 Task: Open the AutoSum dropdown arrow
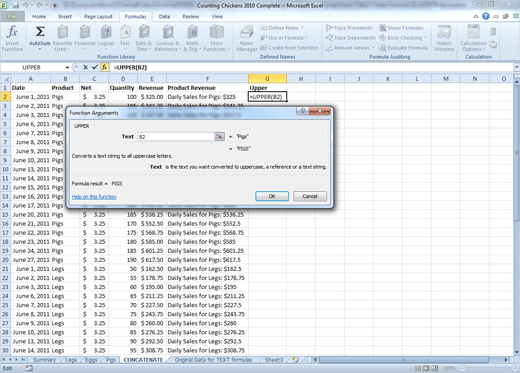[x=40, y=49]
